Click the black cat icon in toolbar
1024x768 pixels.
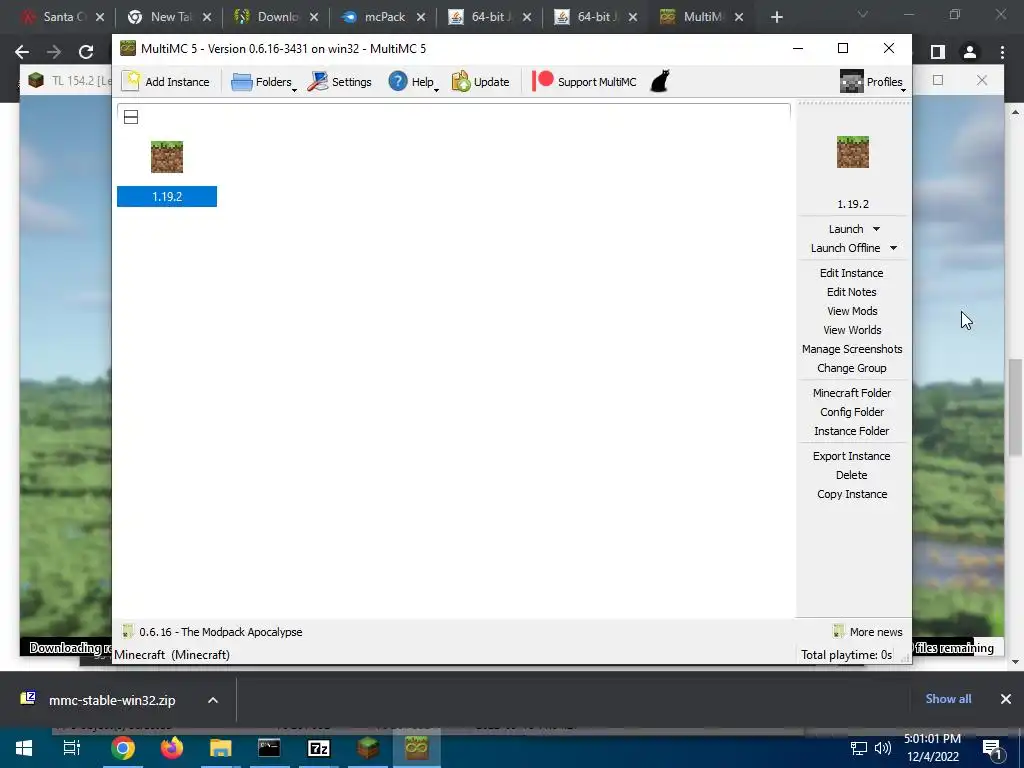[x=660, y=82]
